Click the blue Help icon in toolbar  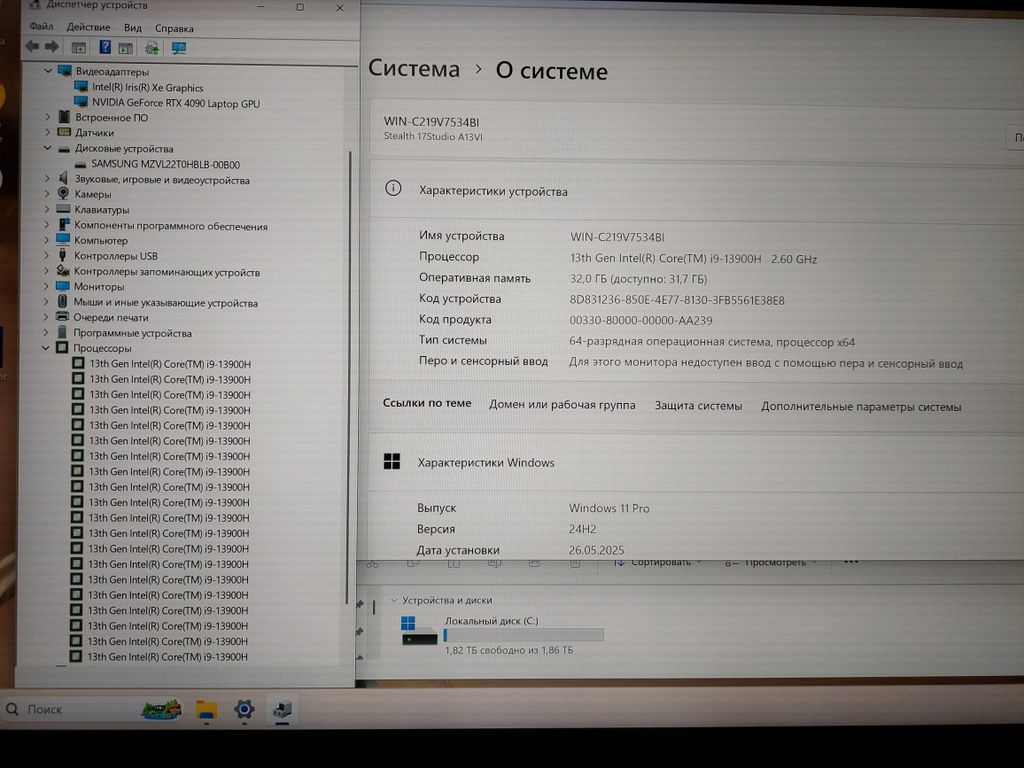[x=105, y=47]
